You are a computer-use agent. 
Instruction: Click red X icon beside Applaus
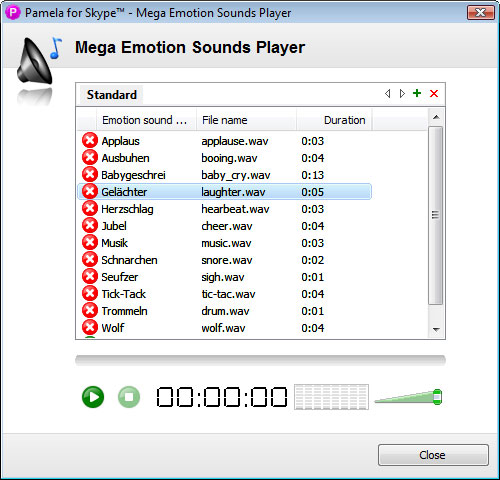90,140
